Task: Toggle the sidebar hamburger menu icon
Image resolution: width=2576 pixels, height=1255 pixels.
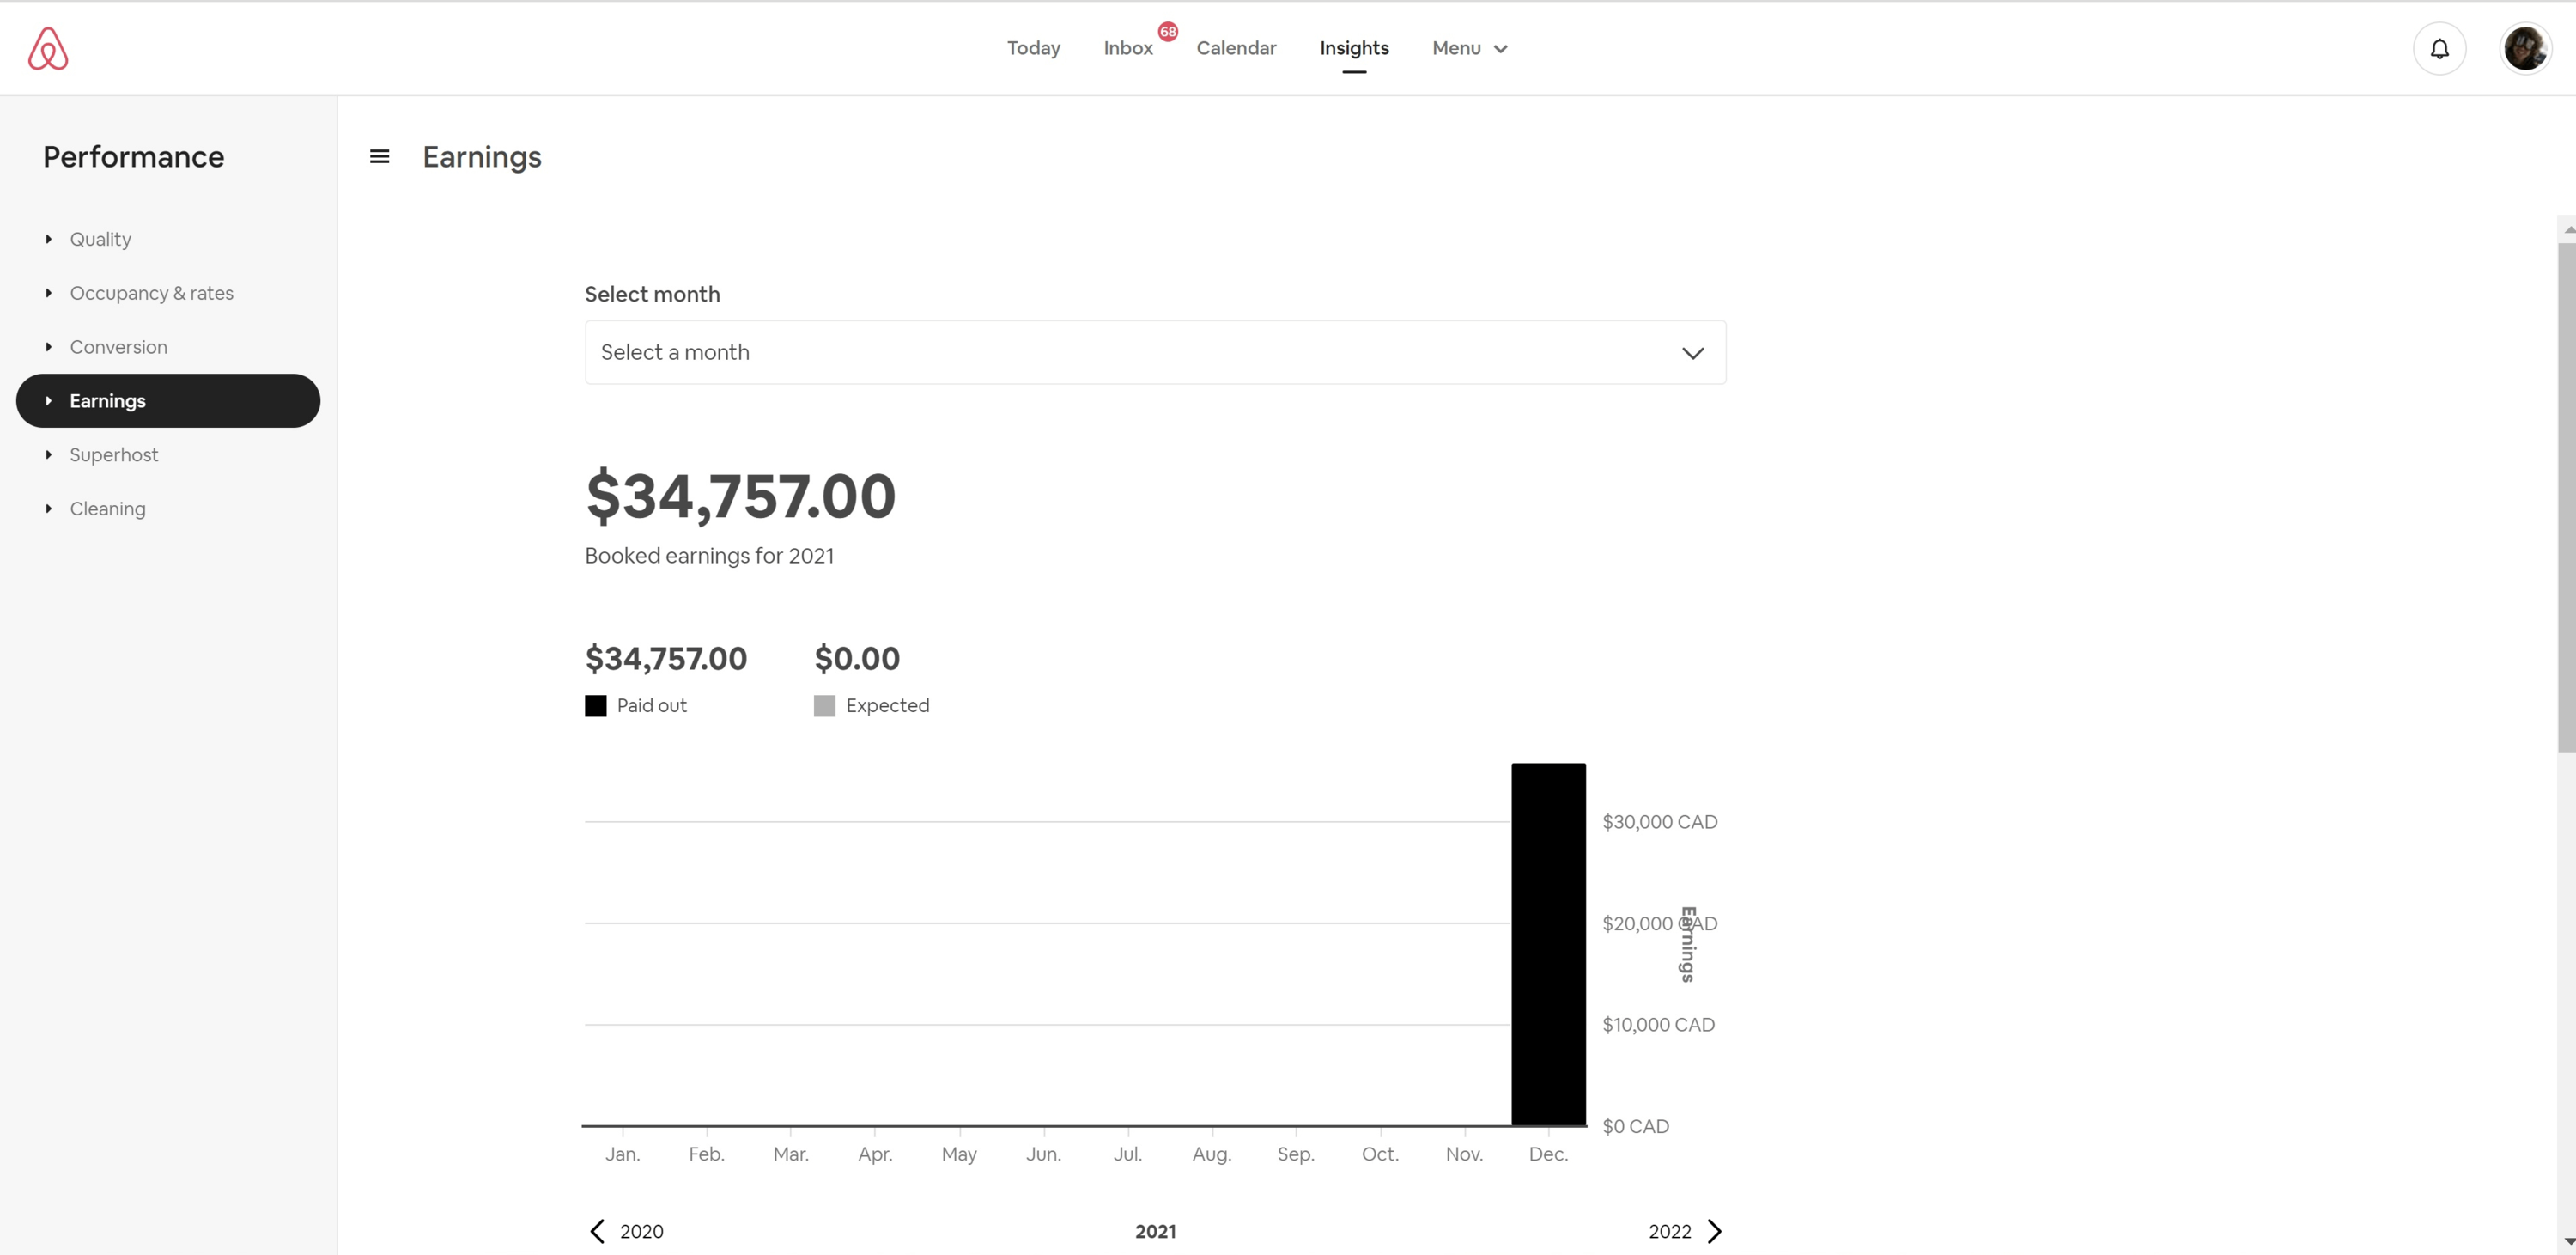Action: click(x=379, y=156)
